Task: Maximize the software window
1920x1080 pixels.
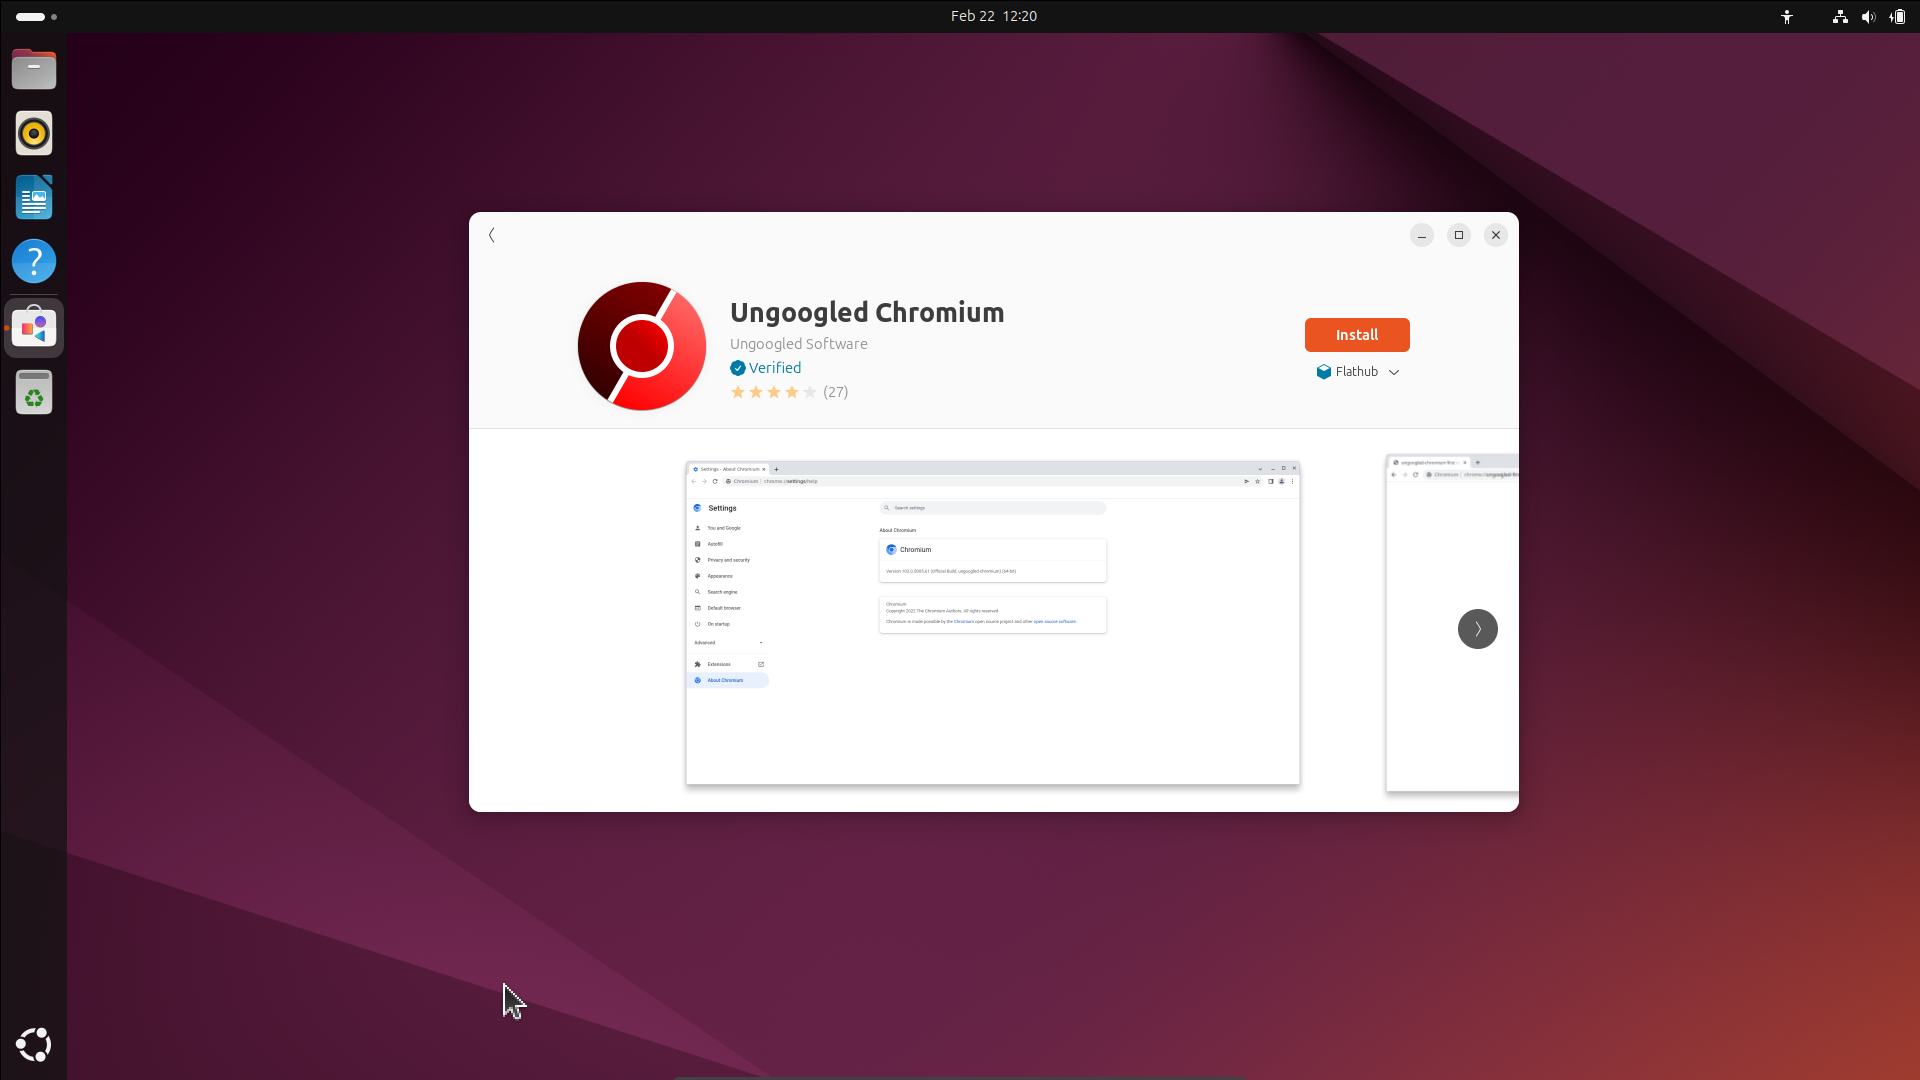Action: 1459,235
